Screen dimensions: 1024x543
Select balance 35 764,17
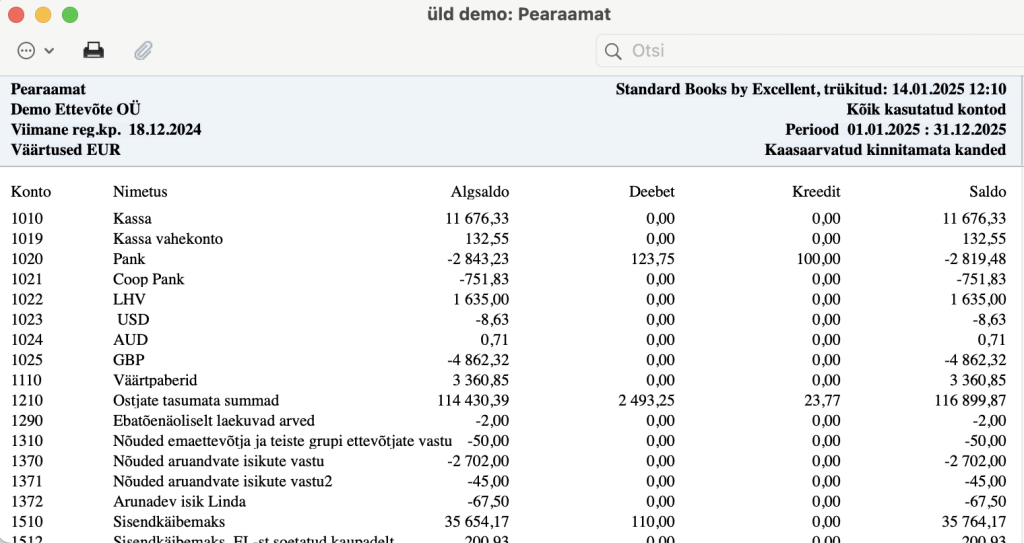974,522
